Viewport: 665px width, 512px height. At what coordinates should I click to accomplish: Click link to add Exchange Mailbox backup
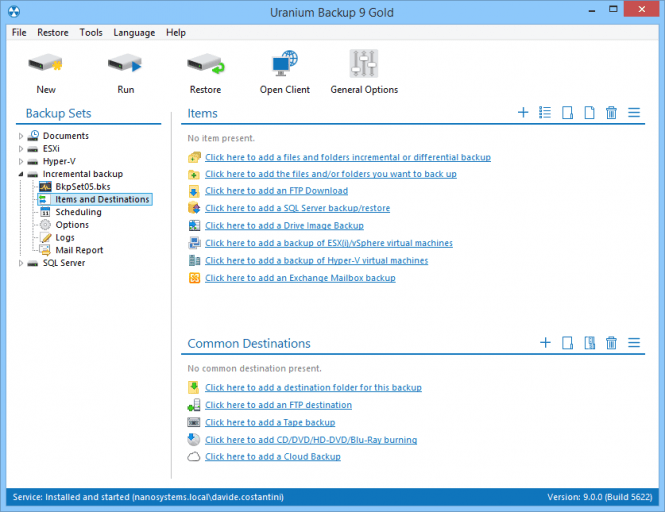[x=300, y=278]
